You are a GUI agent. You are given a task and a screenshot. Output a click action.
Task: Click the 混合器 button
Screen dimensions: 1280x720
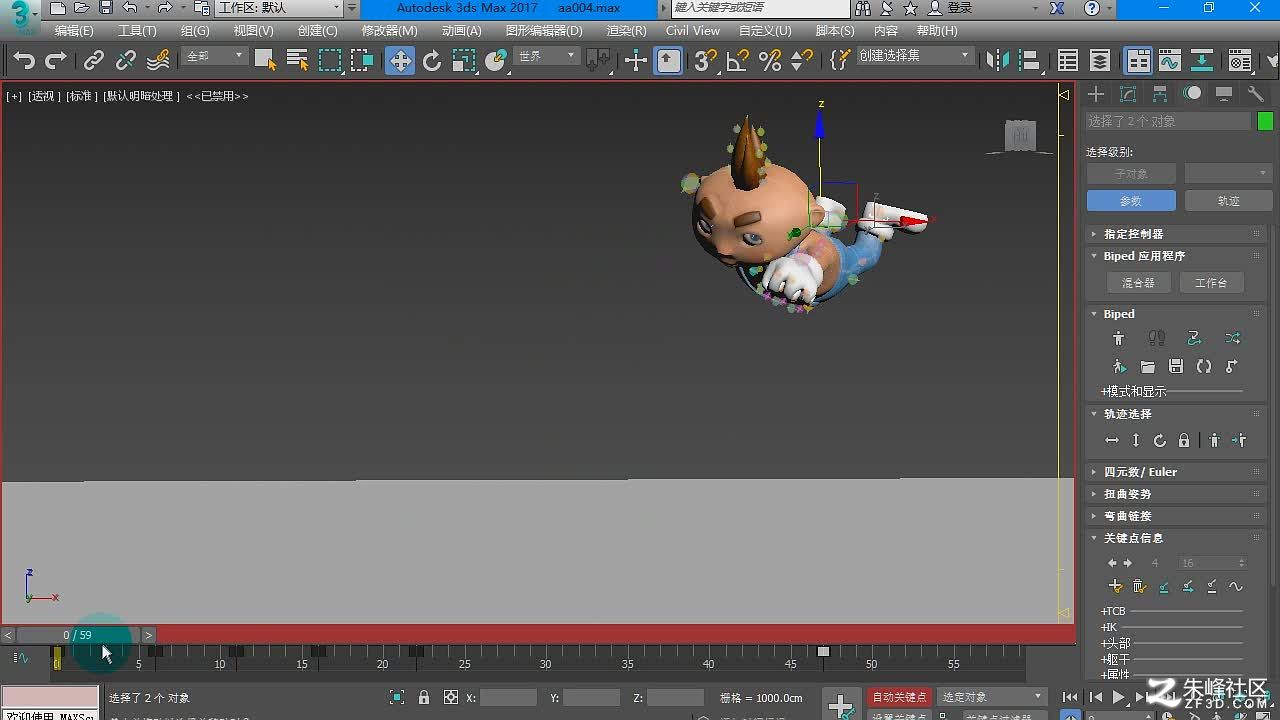click(1138, 283)
